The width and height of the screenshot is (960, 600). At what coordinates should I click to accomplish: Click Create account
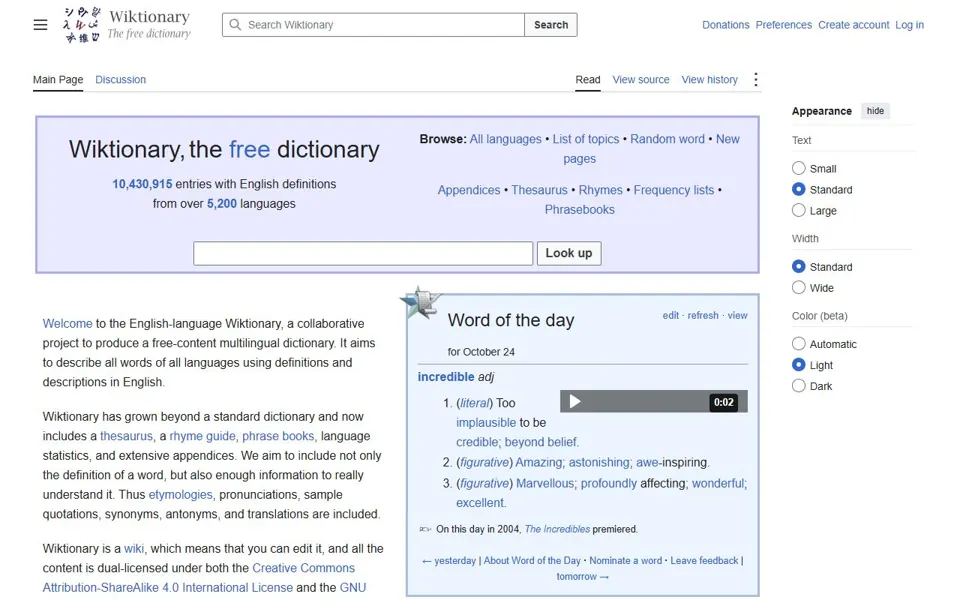(x=853, y=24)
